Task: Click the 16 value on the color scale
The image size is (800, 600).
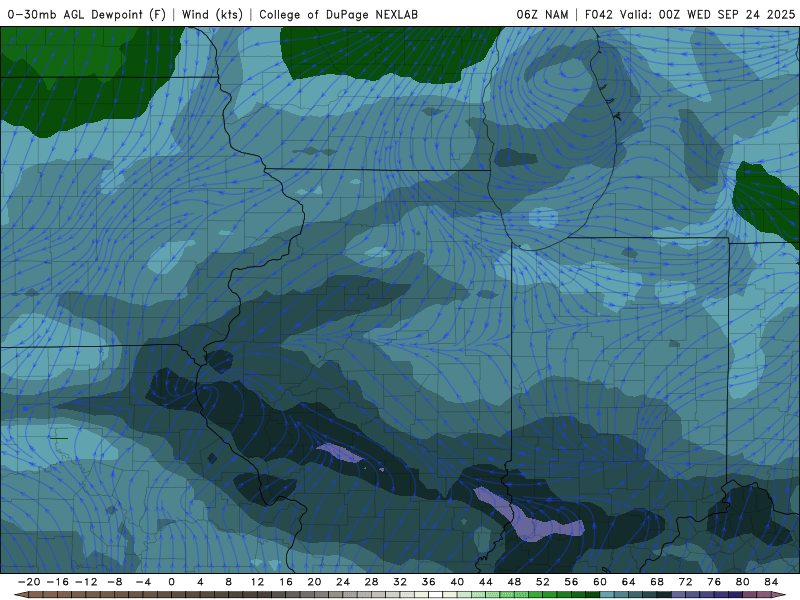Action: click(286, 582)
